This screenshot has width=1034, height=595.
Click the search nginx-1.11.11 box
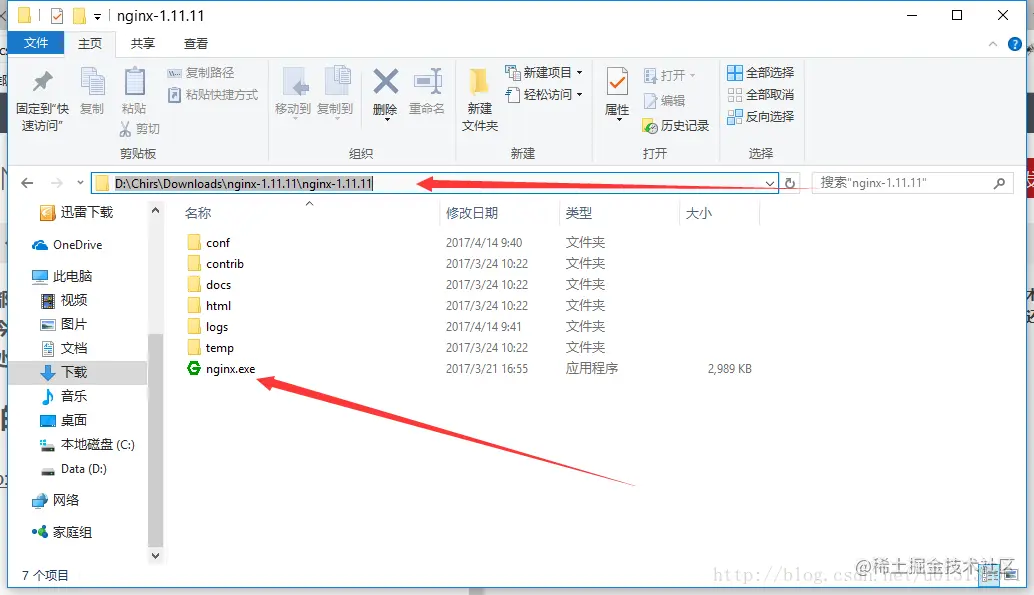[x=913, y=183]
